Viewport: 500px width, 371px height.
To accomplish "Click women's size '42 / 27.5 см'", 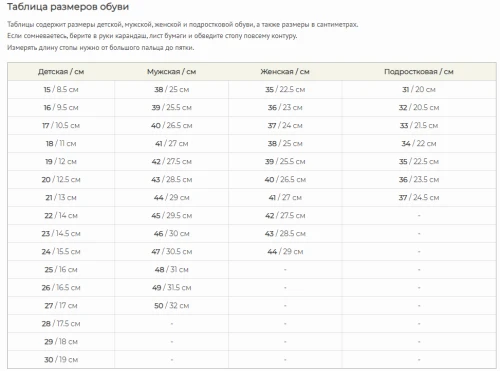I will 285,216.
